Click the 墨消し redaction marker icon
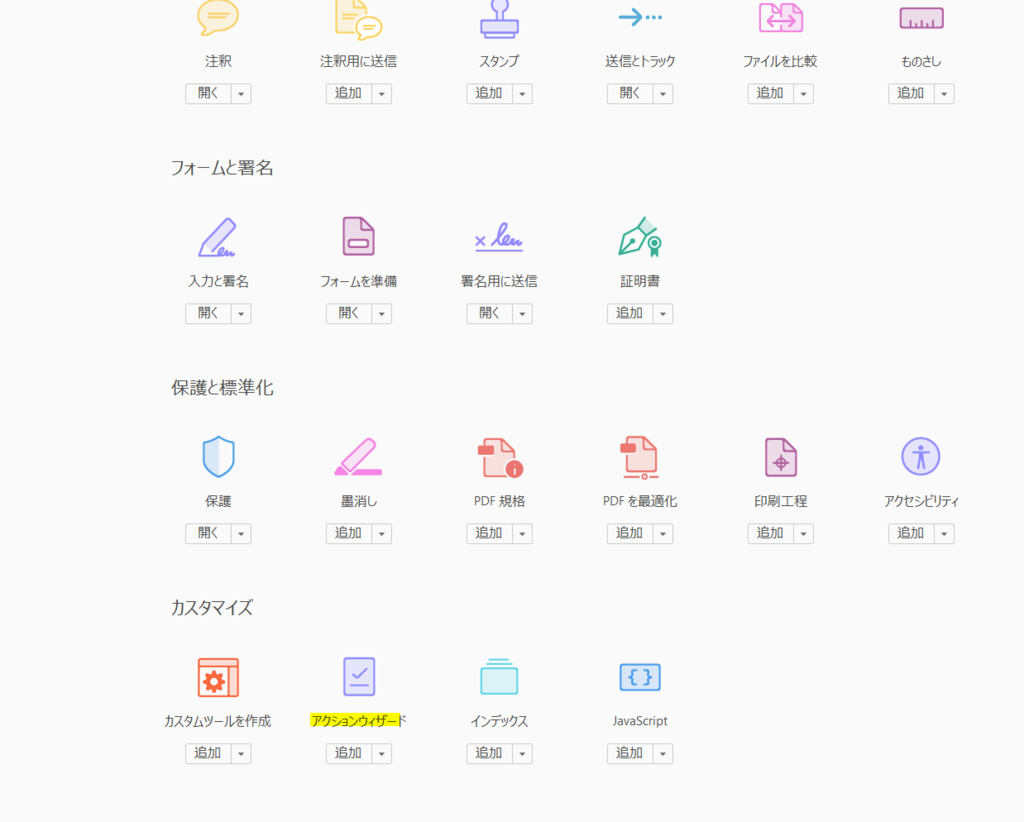The height and width of the screenshot is (822, 1024). [359, 457]
